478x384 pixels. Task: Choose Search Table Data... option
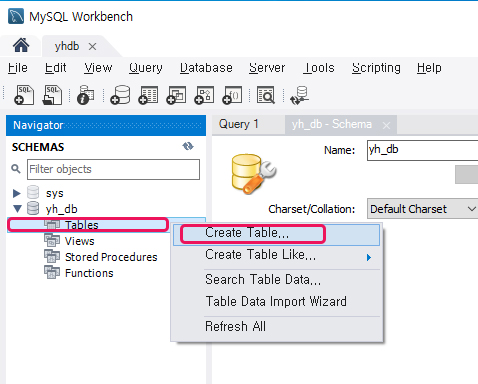(x=276, y=280)
